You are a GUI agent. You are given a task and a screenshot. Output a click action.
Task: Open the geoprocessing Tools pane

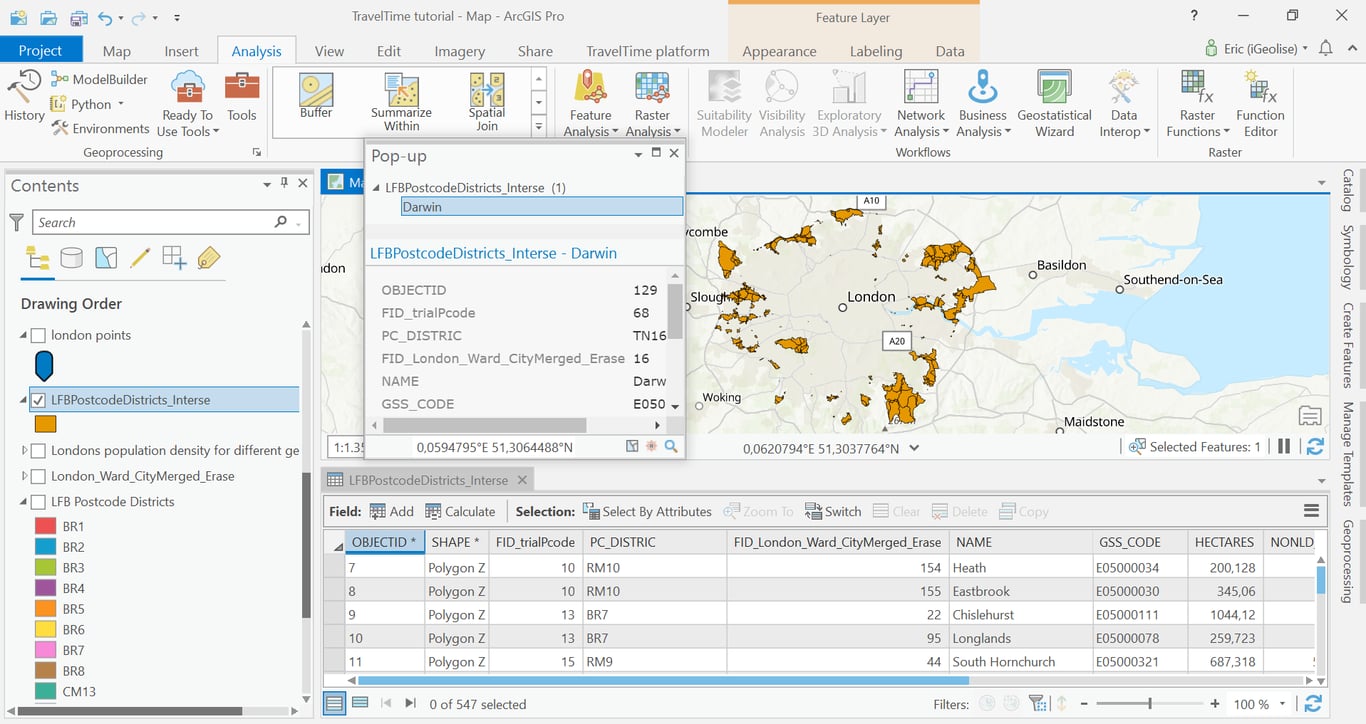[x=241, y=97]
